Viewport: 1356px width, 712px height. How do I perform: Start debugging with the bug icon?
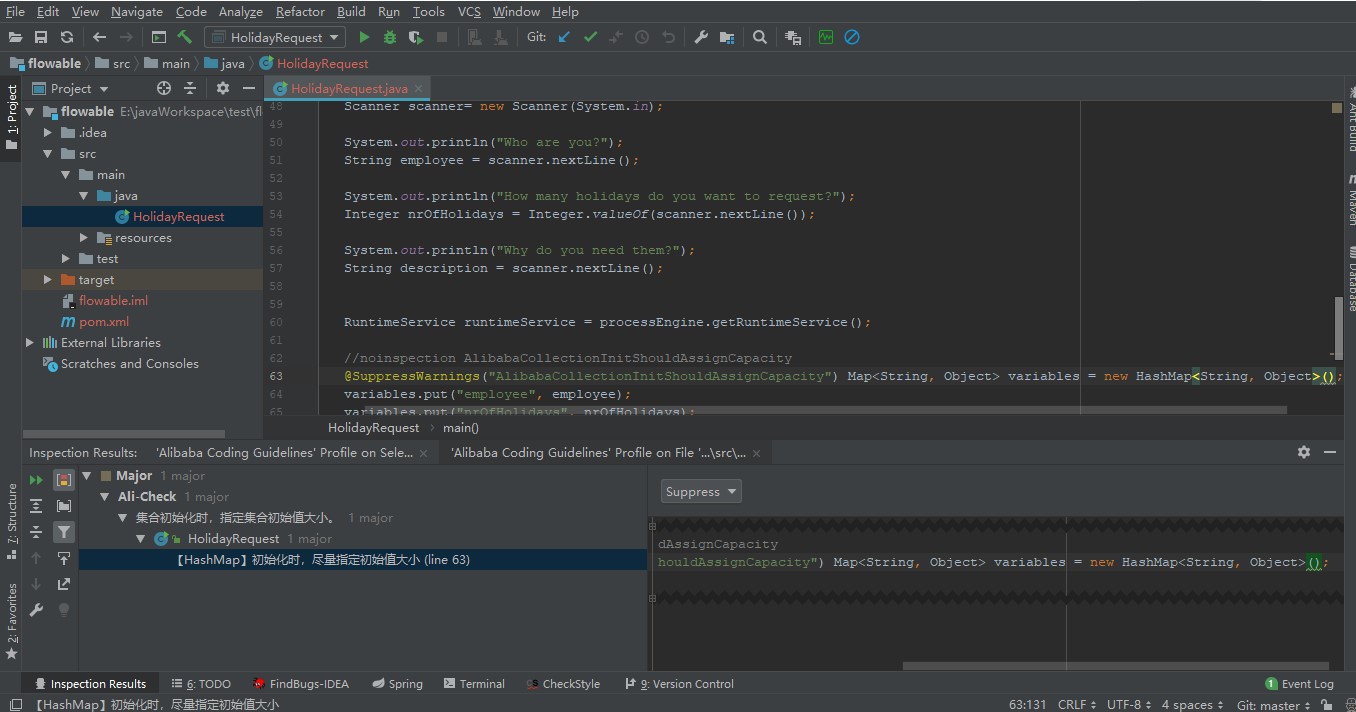click(390, 37)
